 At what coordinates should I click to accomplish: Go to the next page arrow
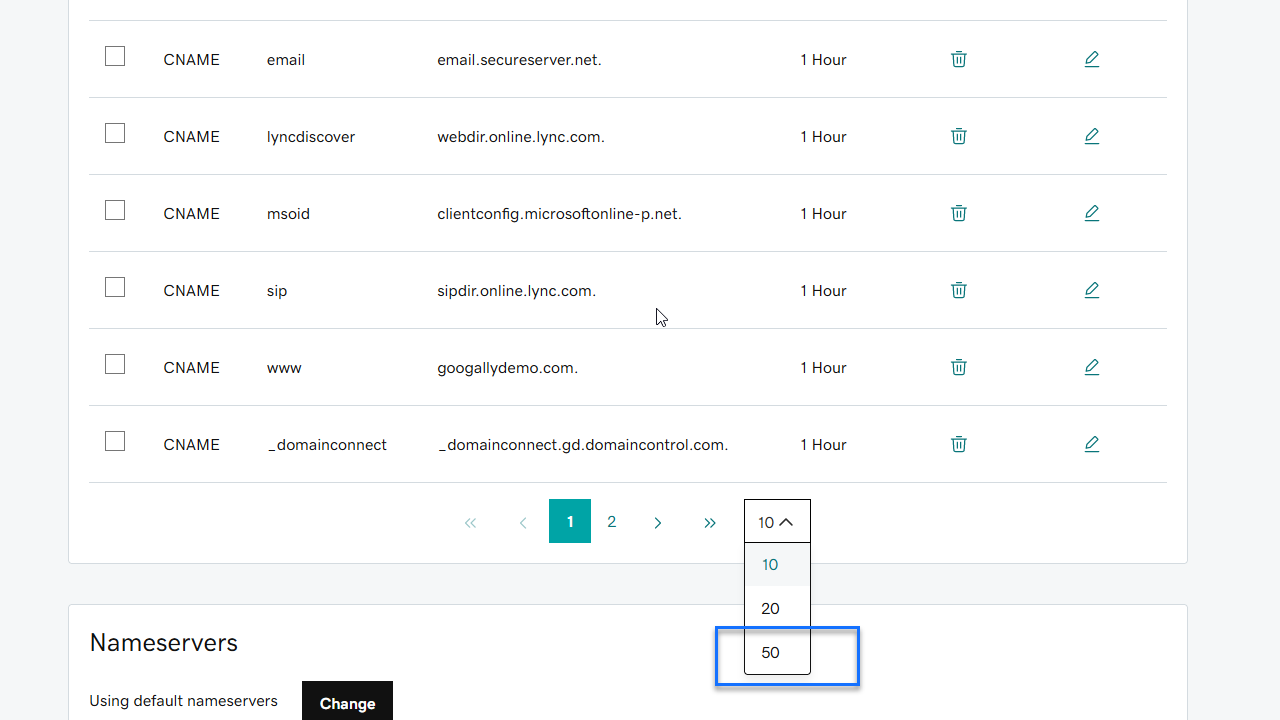[658, 522]
